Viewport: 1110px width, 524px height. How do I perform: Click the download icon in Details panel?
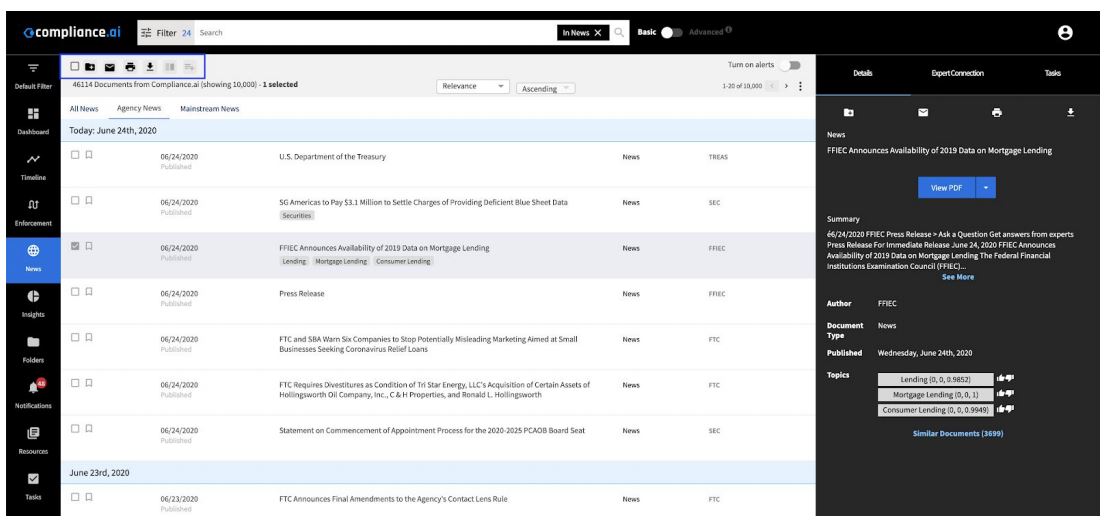[1070, 113]
